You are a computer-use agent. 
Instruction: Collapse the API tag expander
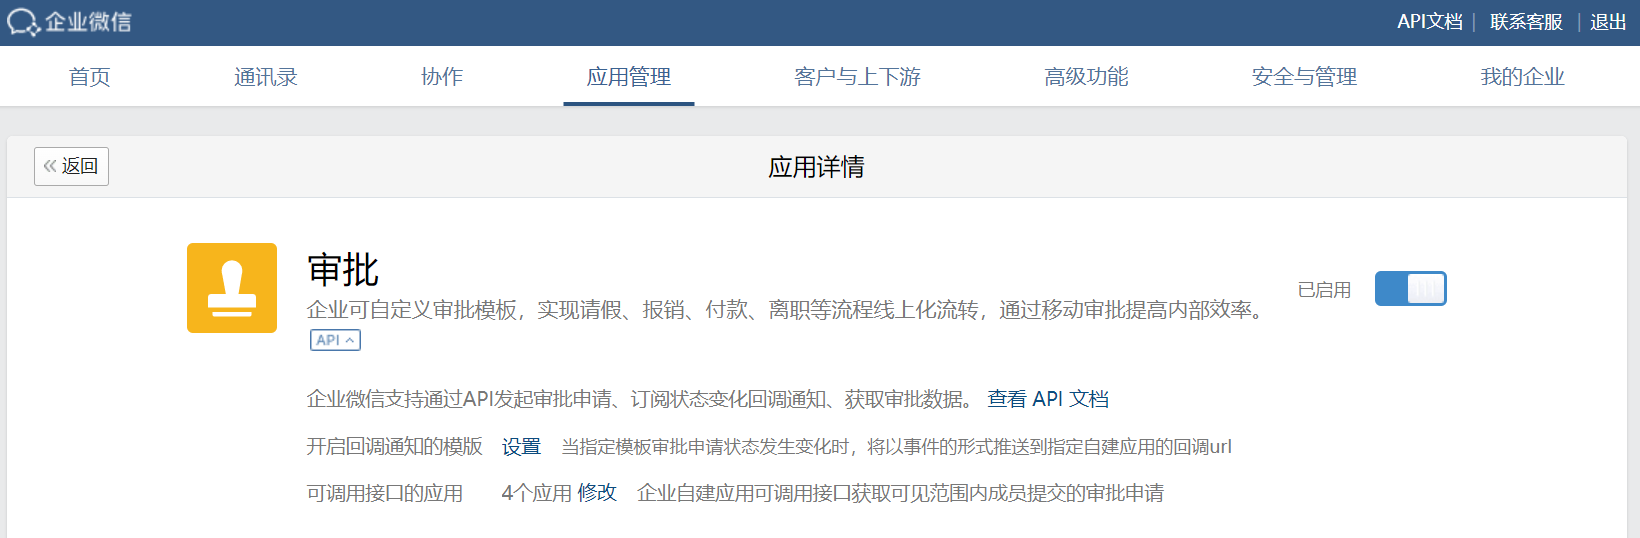335,340
